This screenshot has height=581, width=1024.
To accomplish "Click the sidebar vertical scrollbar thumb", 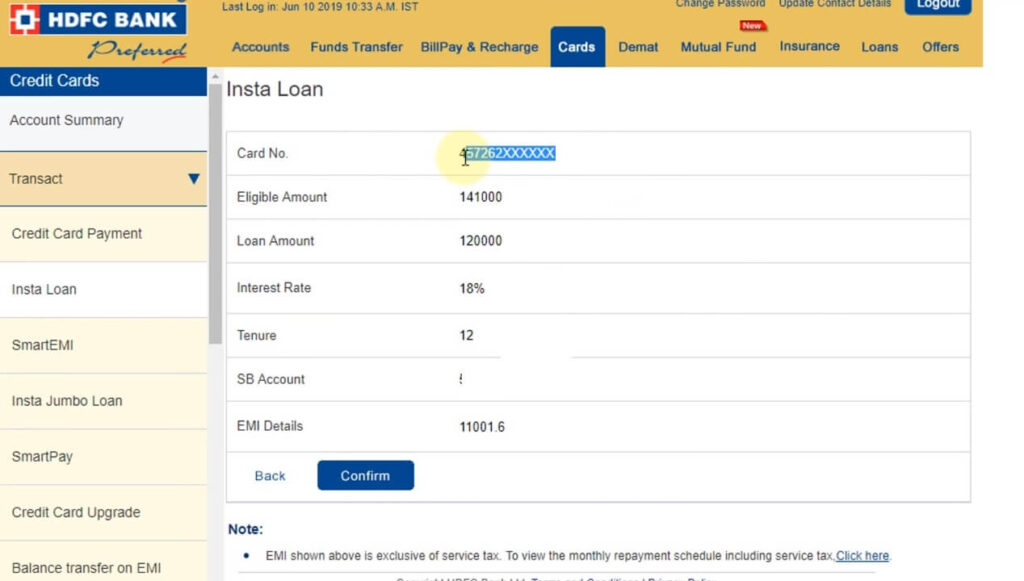I will click(215, 213).
